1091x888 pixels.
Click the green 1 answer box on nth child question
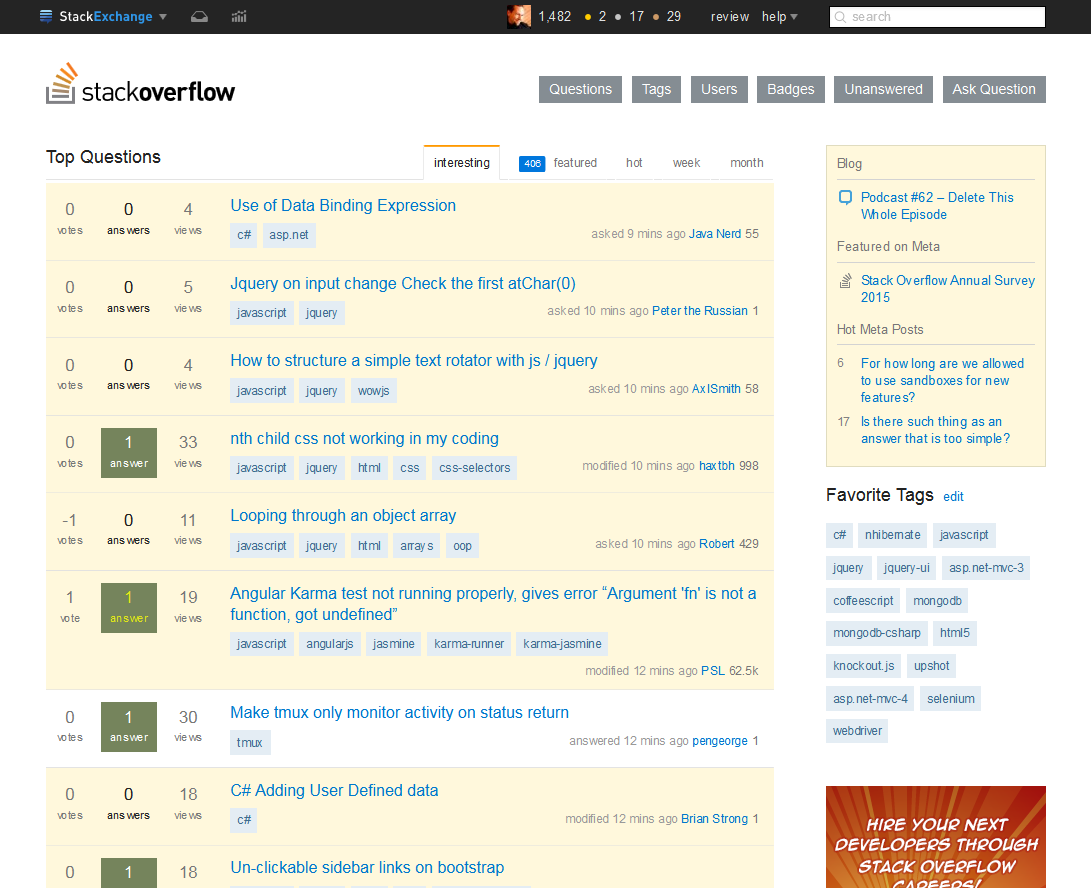129,452
